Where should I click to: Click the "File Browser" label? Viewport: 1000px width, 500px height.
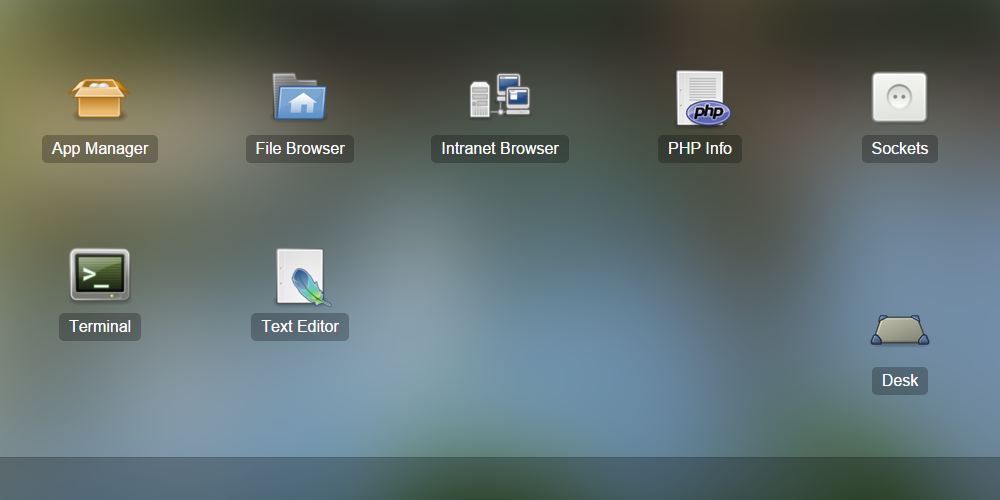click(300, 149)
